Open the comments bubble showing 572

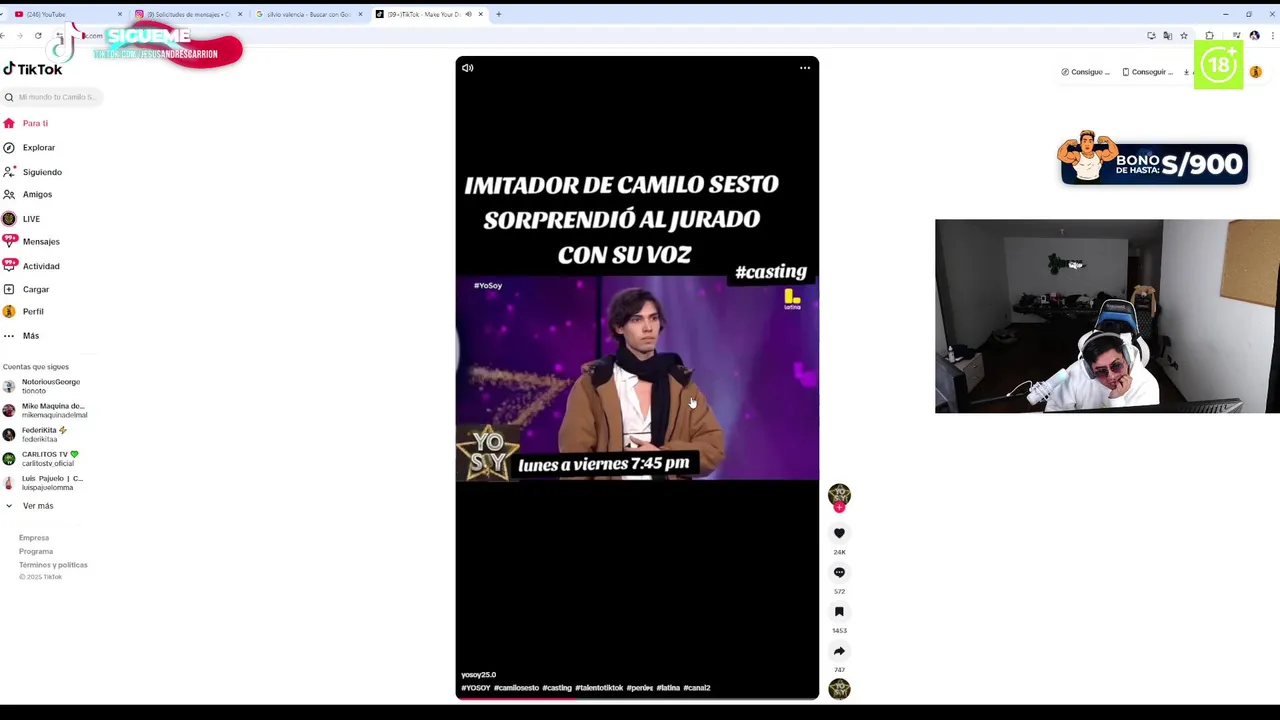click(839, 572)
